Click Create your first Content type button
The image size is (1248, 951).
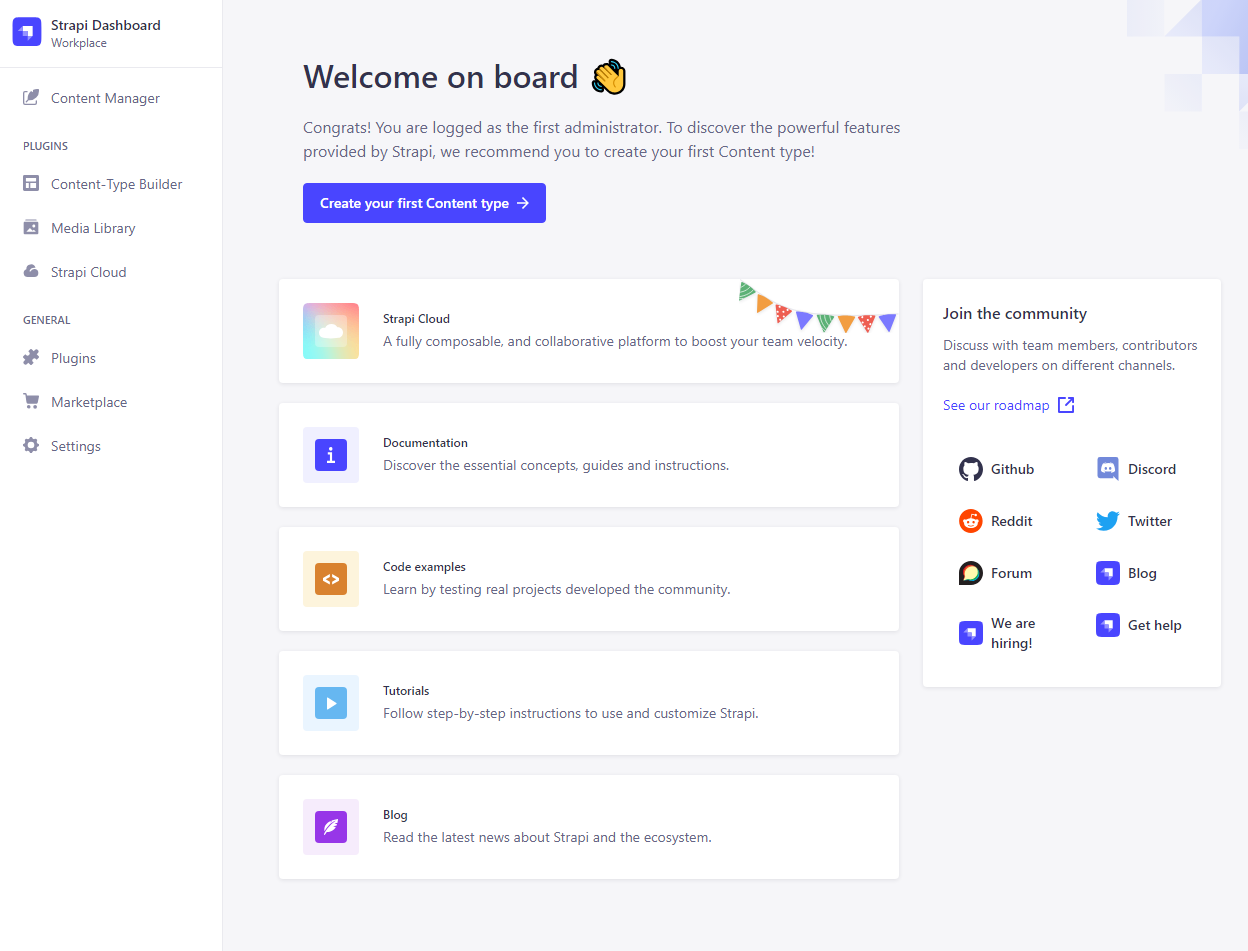[424, 203]
